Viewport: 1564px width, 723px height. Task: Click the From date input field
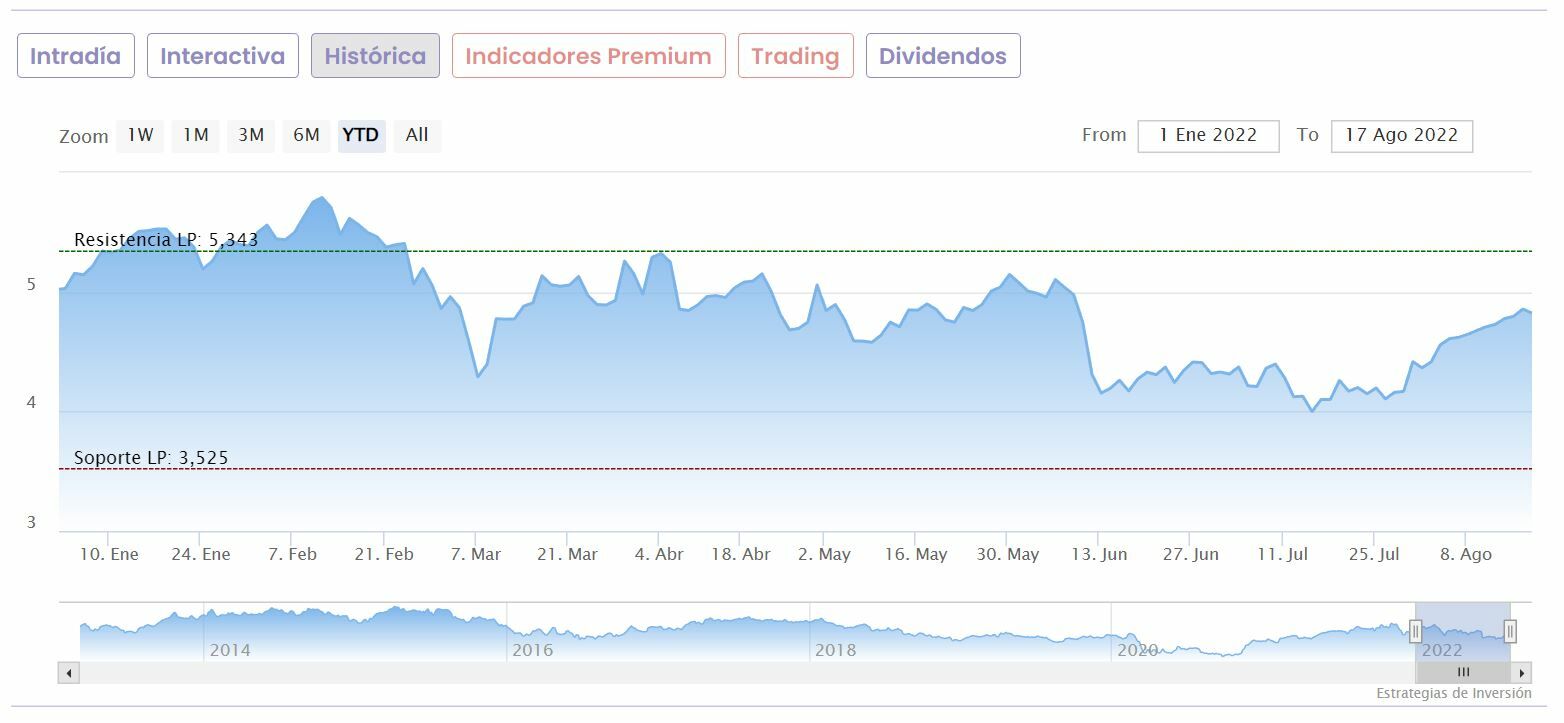pos(1208,135)
